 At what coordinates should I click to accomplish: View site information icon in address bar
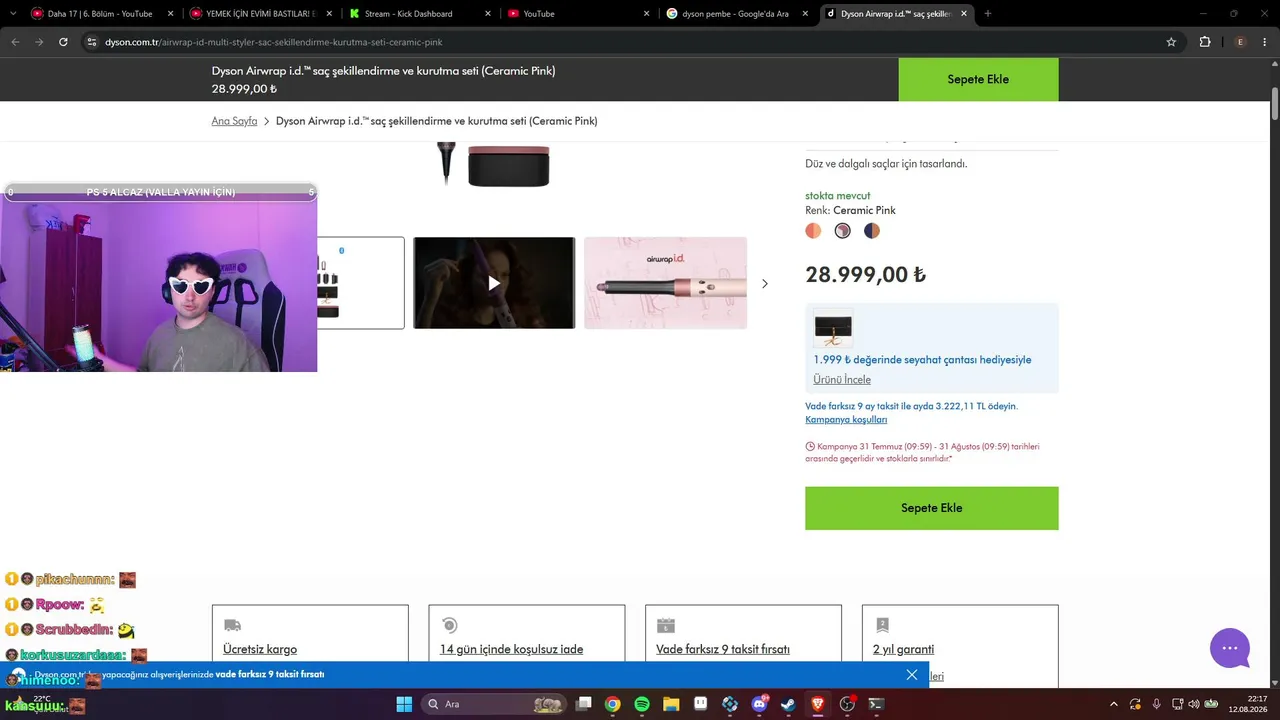91,42
